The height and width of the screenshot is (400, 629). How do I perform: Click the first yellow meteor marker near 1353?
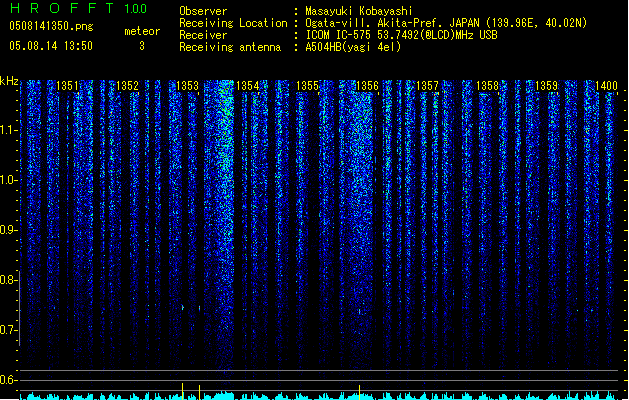pyautogui.click(x=183, y=391)
